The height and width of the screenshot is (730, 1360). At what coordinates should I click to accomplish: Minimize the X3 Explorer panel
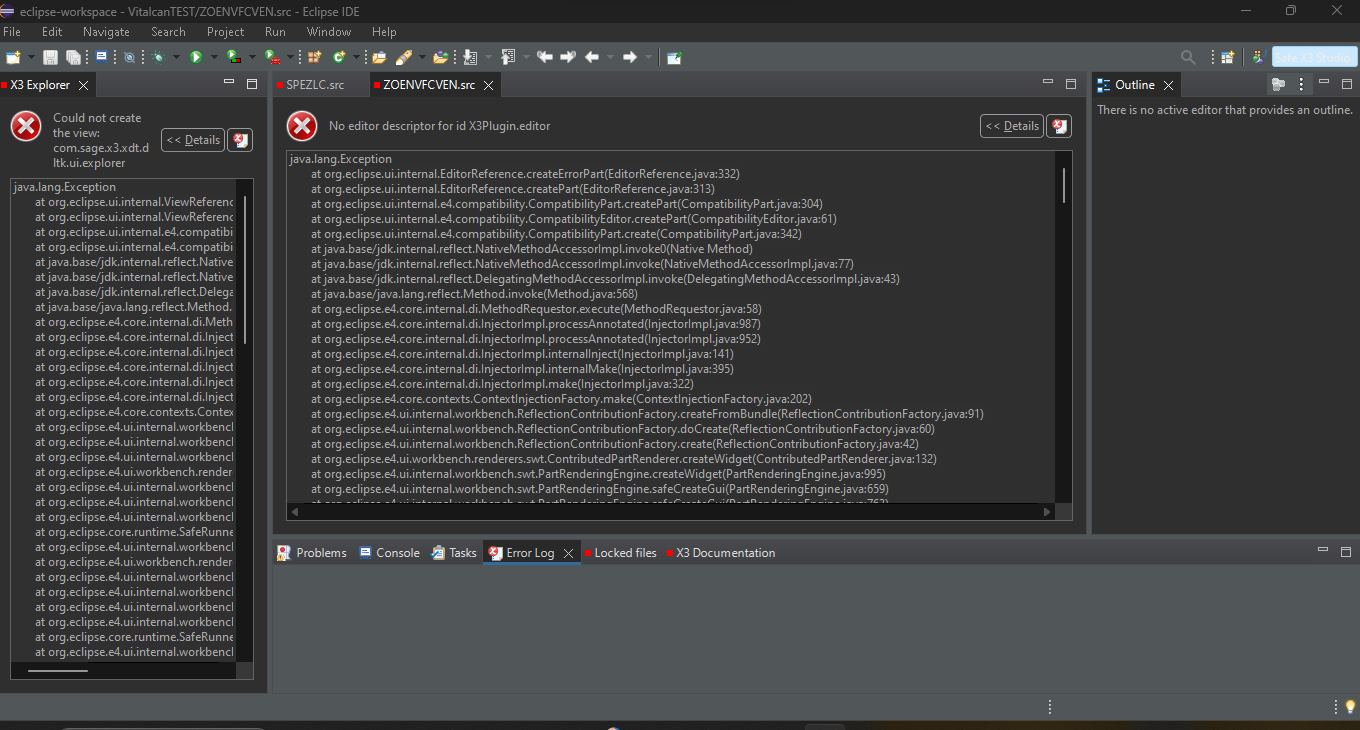click(229, 83)
